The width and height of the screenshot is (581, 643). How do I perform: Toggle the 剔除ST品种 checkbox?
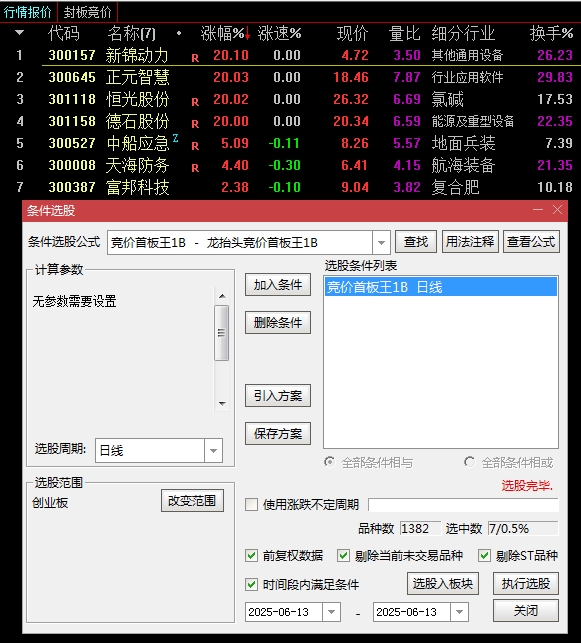[484, 556]
